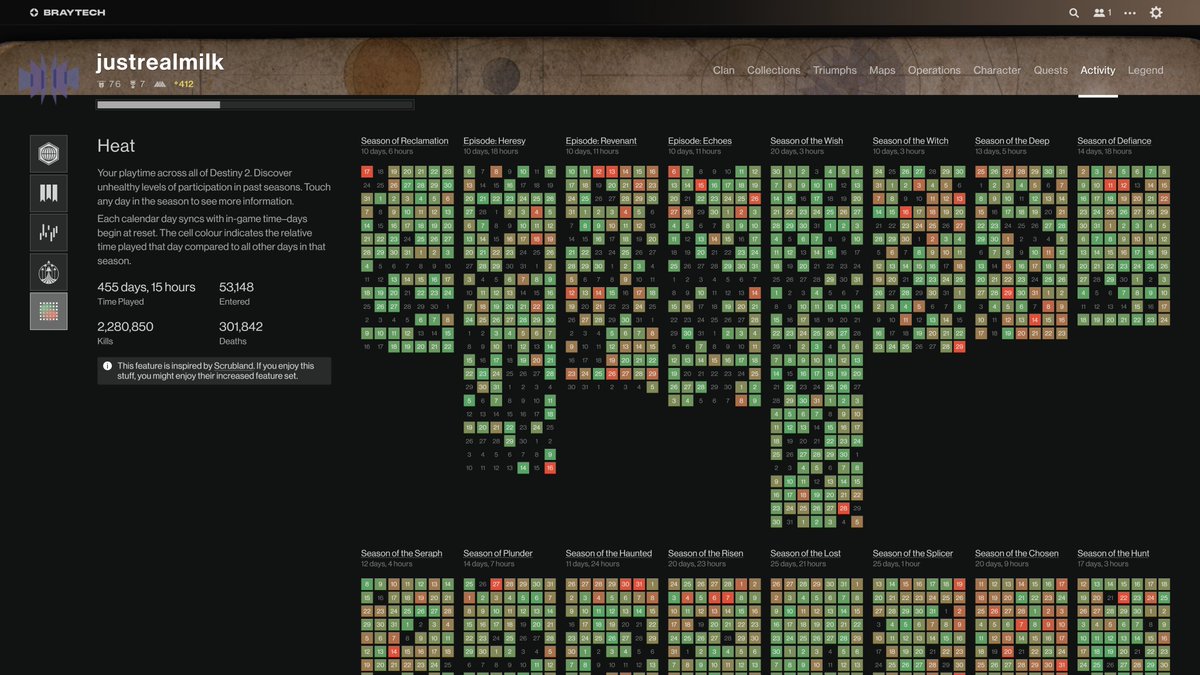Switch to the Collections tab
The height and width of the screenshot is (675, 1200).
[x=774, y=70]
